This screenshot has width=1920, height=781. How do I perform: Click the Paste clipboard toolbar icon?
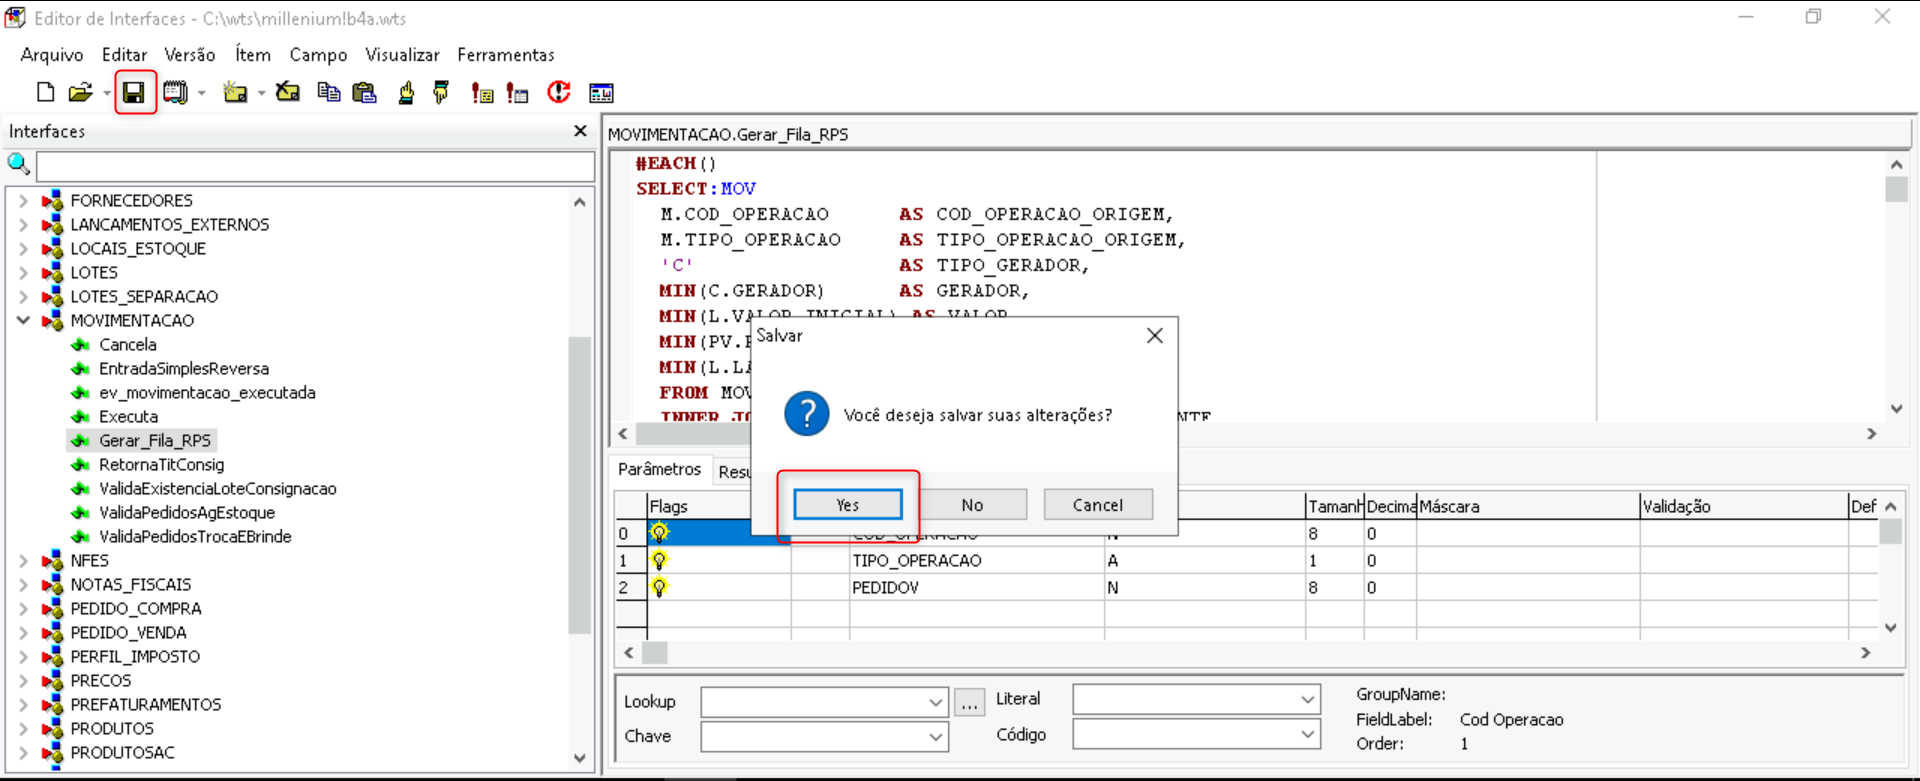tap(365, 93)
